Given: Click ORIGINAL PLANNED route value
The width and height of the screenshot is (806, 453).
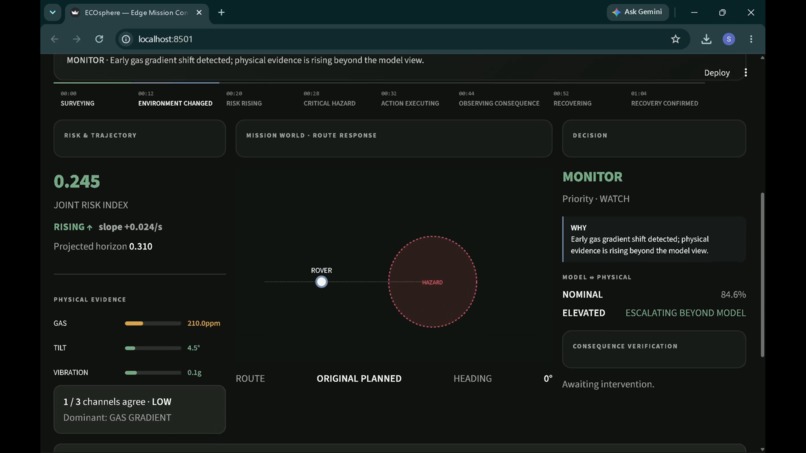Looking at the screenshot, I should click(x=359, y=378).
